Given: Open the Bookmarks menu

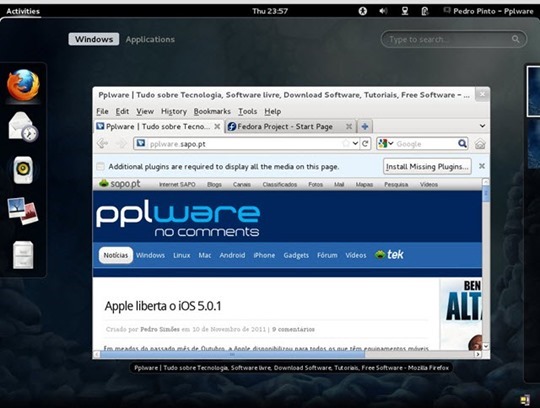Looking at the screenshot, I should point(212,112).
